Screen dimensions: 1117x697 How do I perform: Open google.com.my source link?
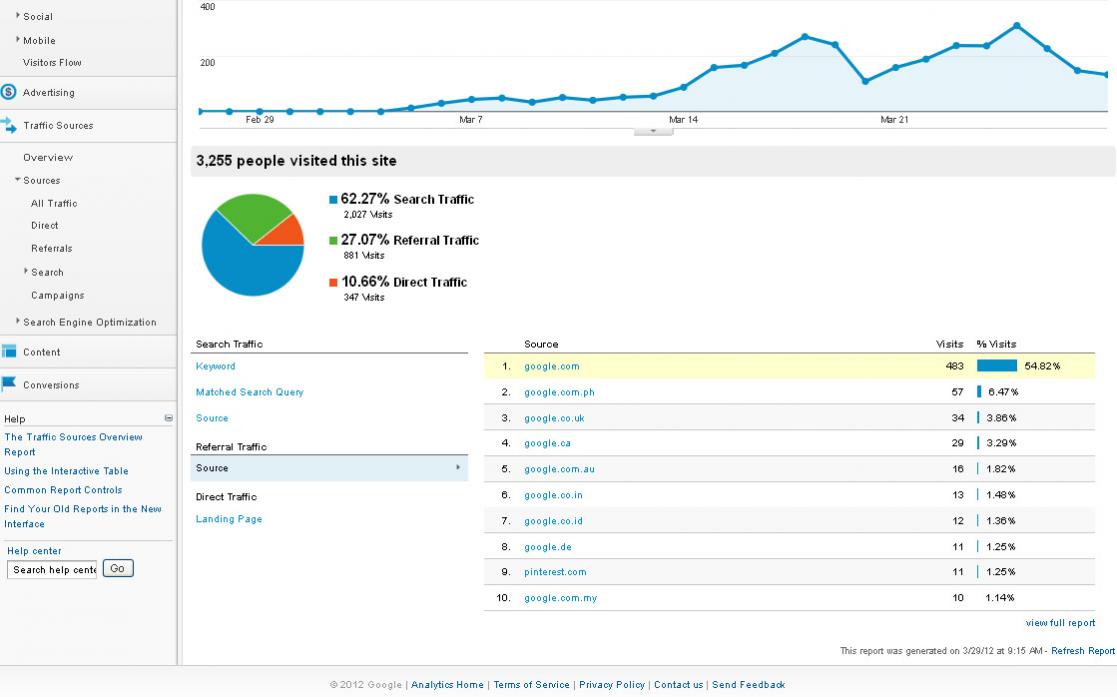coord(561,598)
